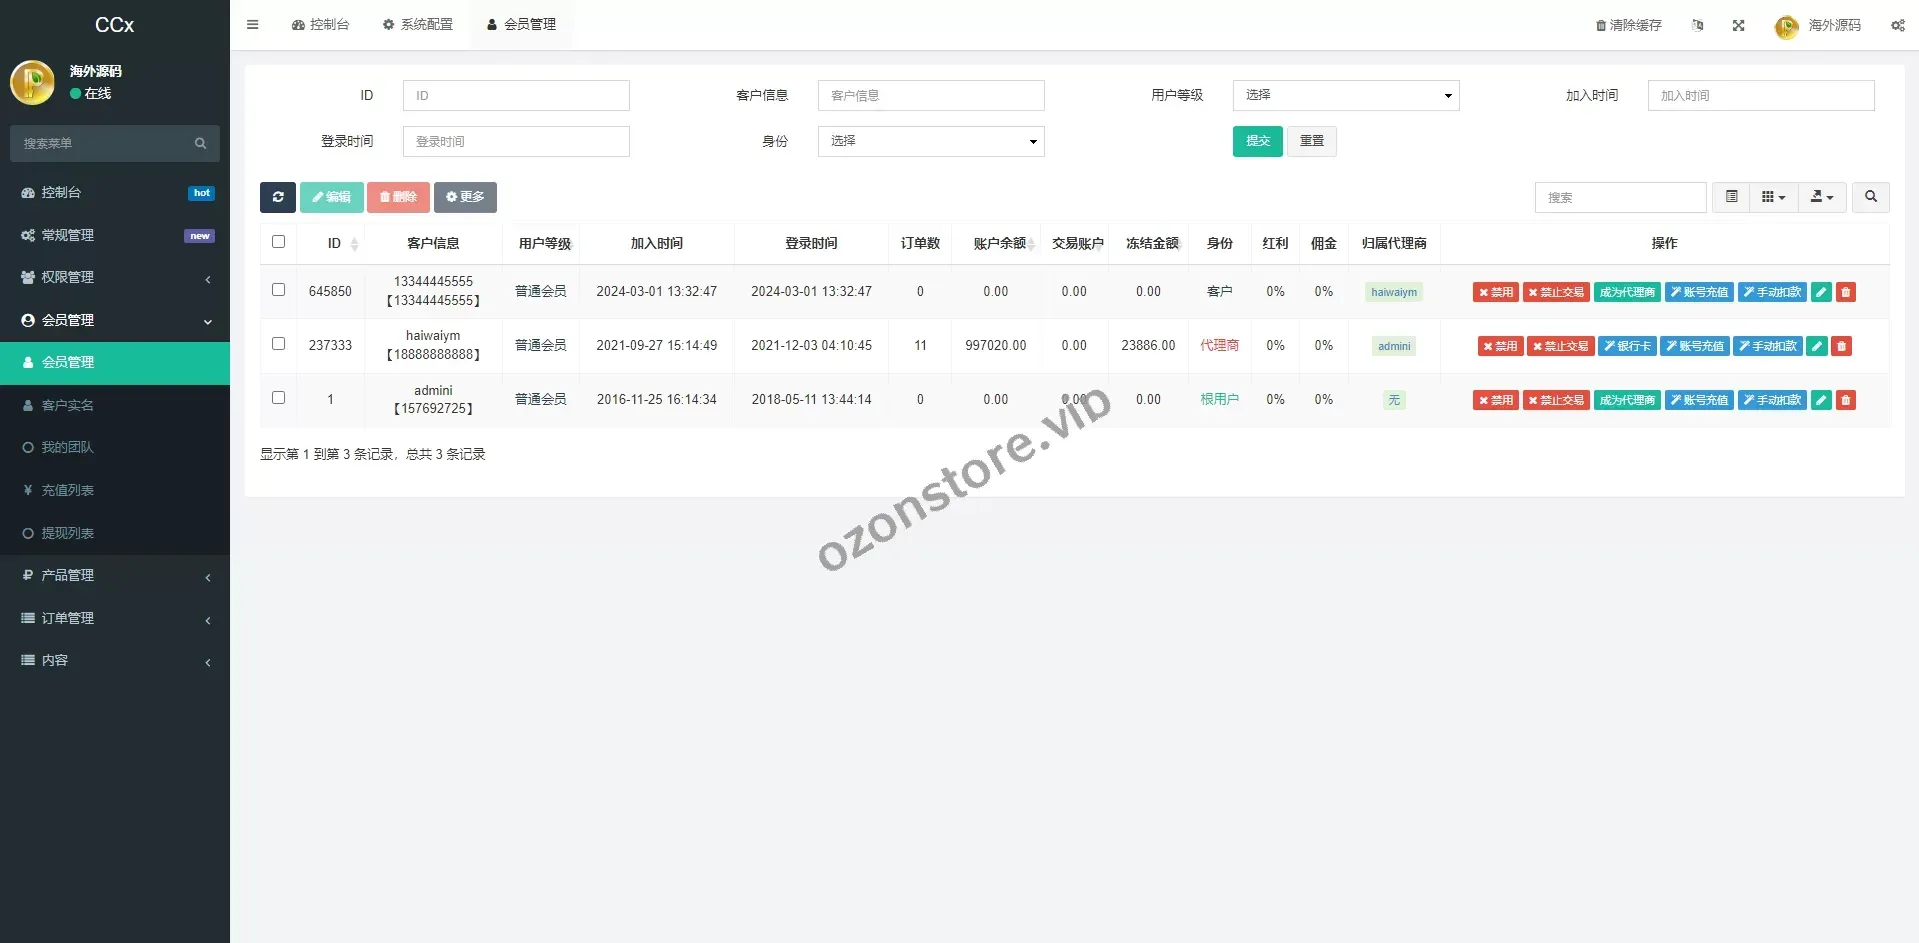Switch to the 系统配置 top tab
The width and height of the screenshot is (1919, 943).
[x=418, y=25]
